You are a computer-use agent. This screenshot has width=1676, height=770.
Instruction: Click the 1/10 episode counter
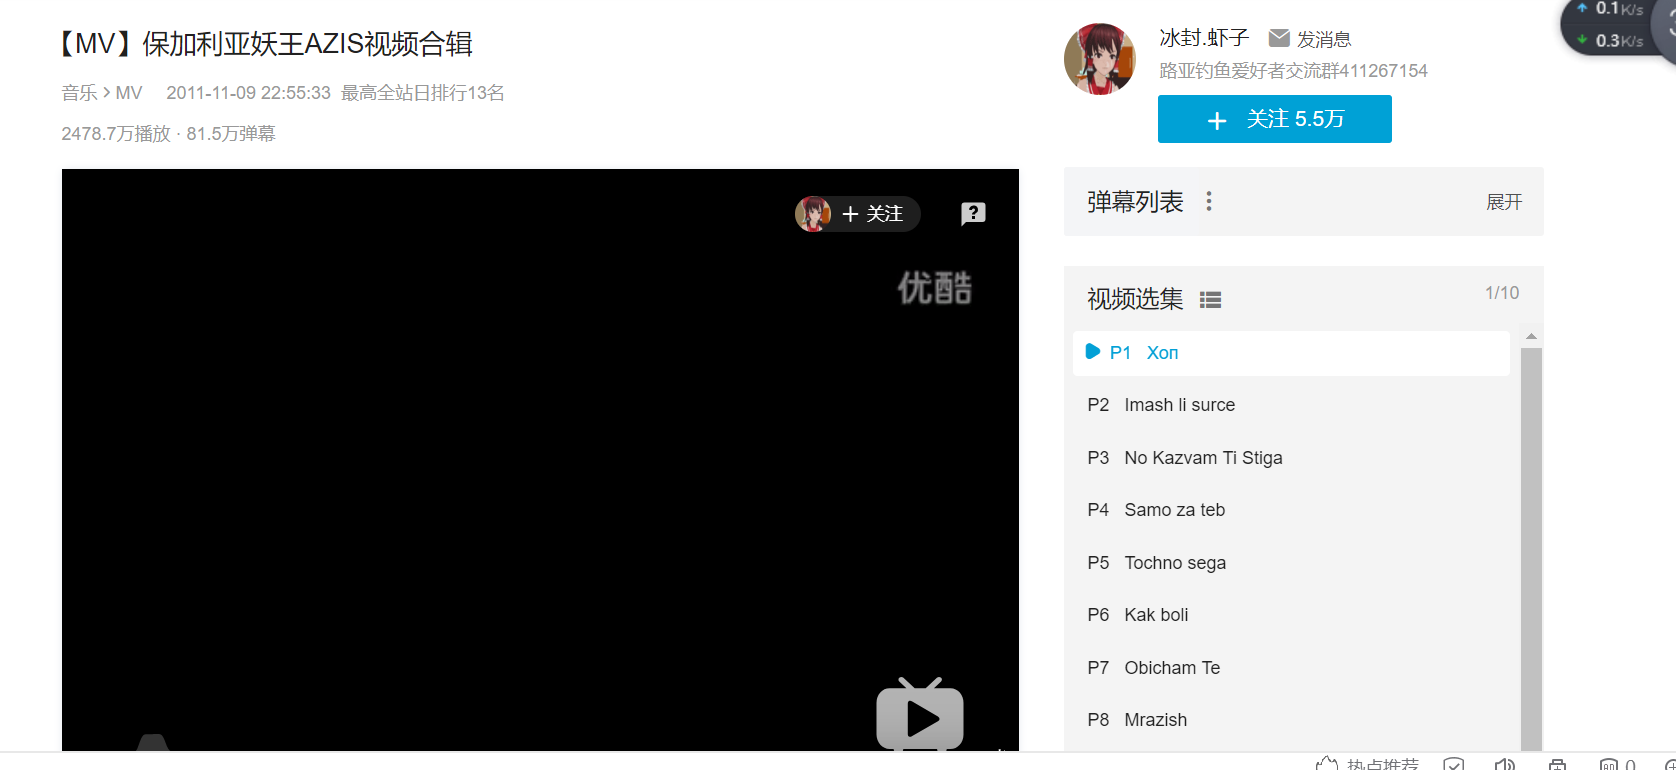pos(1502,293)
